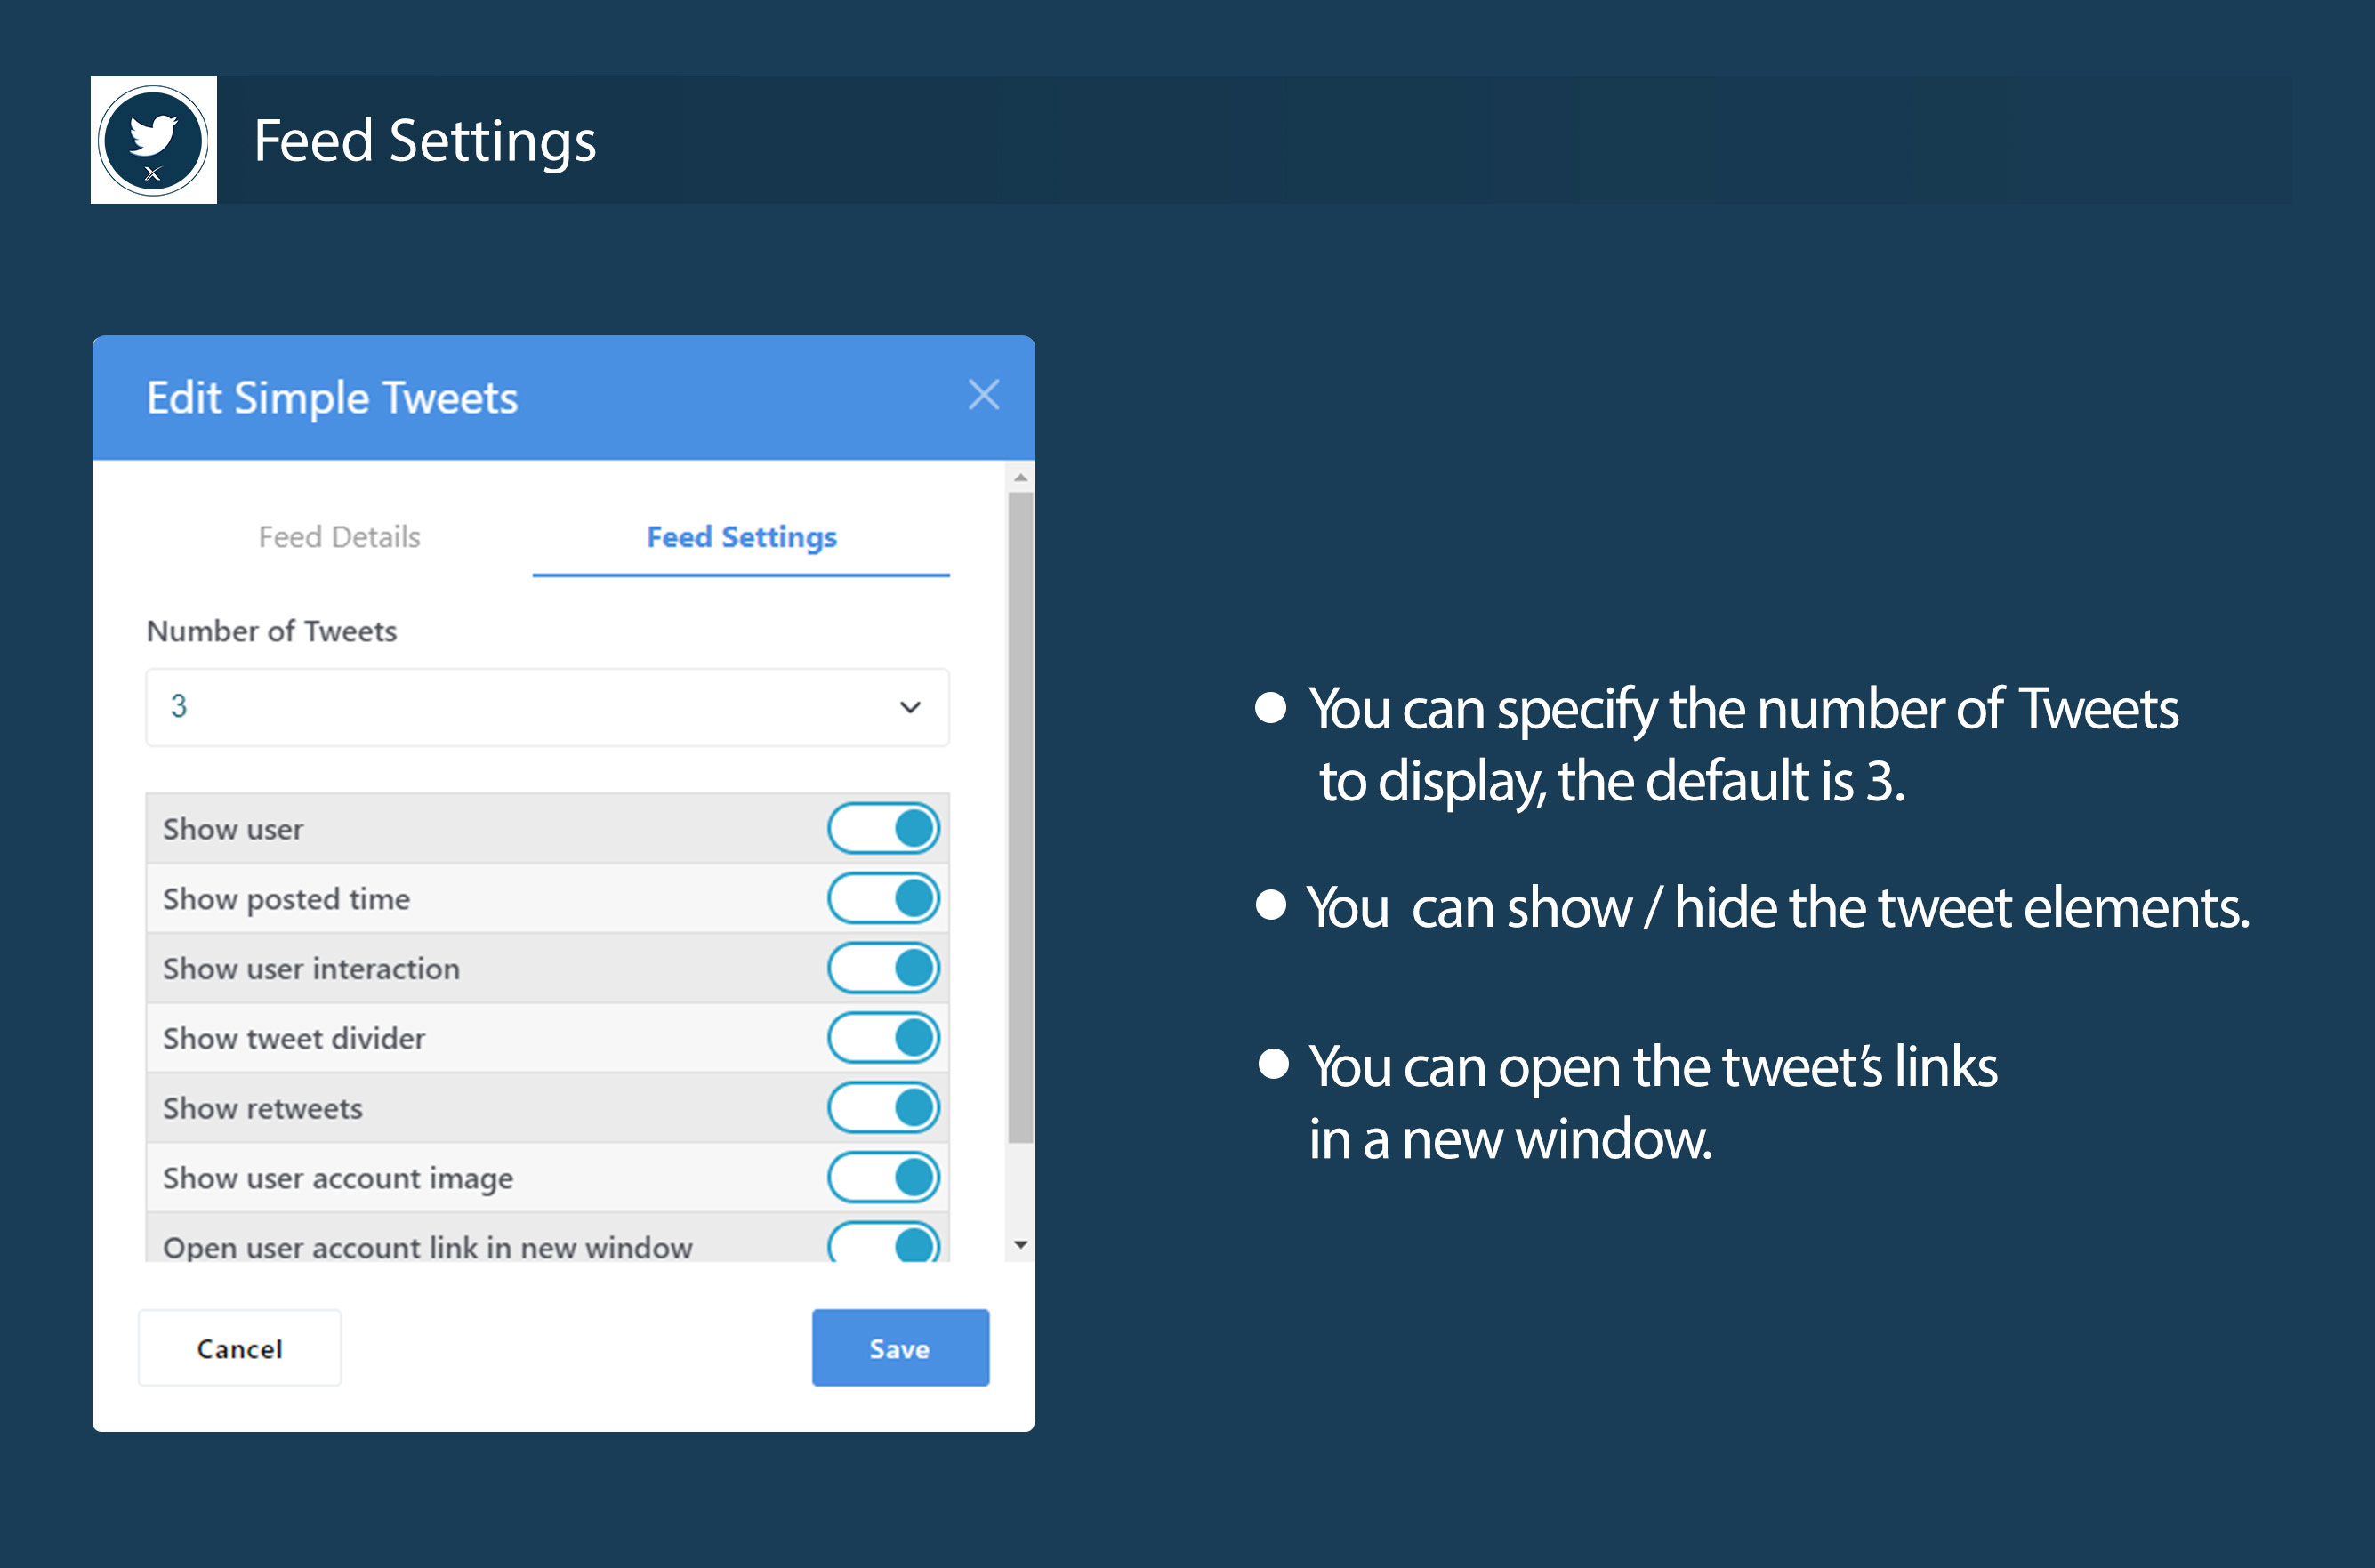Disable the Show retweets toggle
The image size is (2375, 1568).
point(883,1108)
